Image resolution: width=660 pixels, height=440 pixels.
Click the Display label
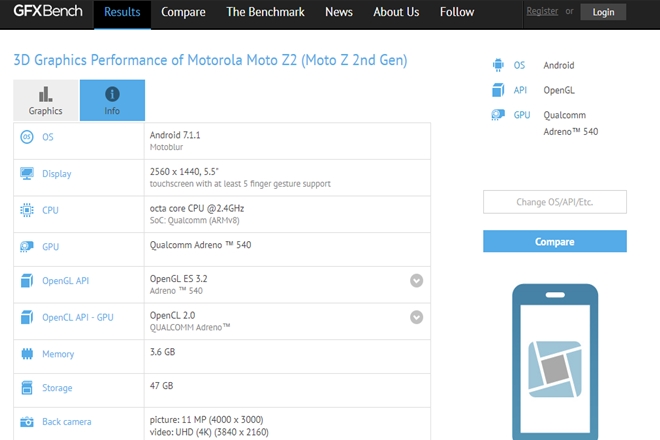click(x=56, y=173)
